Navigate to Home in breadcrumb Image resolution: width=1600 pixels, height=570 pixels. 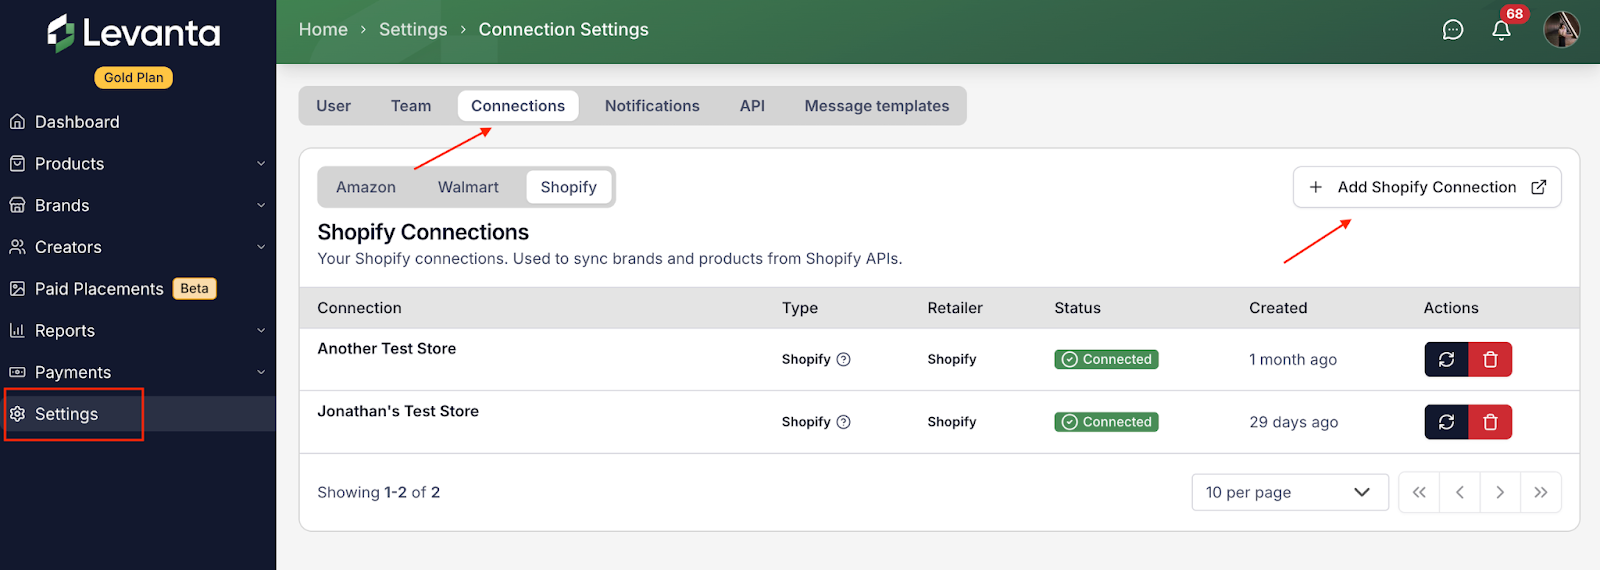pos(323,30)
